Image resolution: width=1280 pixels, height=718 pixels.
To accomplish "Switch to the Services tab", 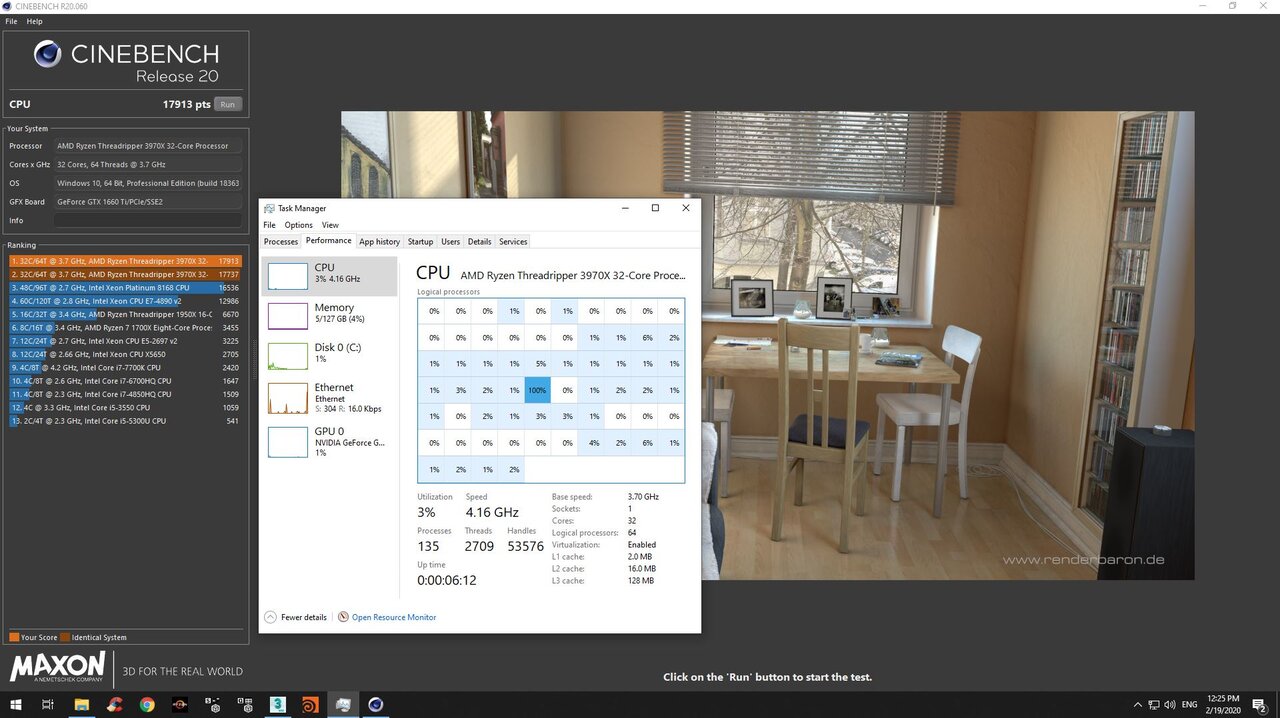I will click(x=513, y=241).
